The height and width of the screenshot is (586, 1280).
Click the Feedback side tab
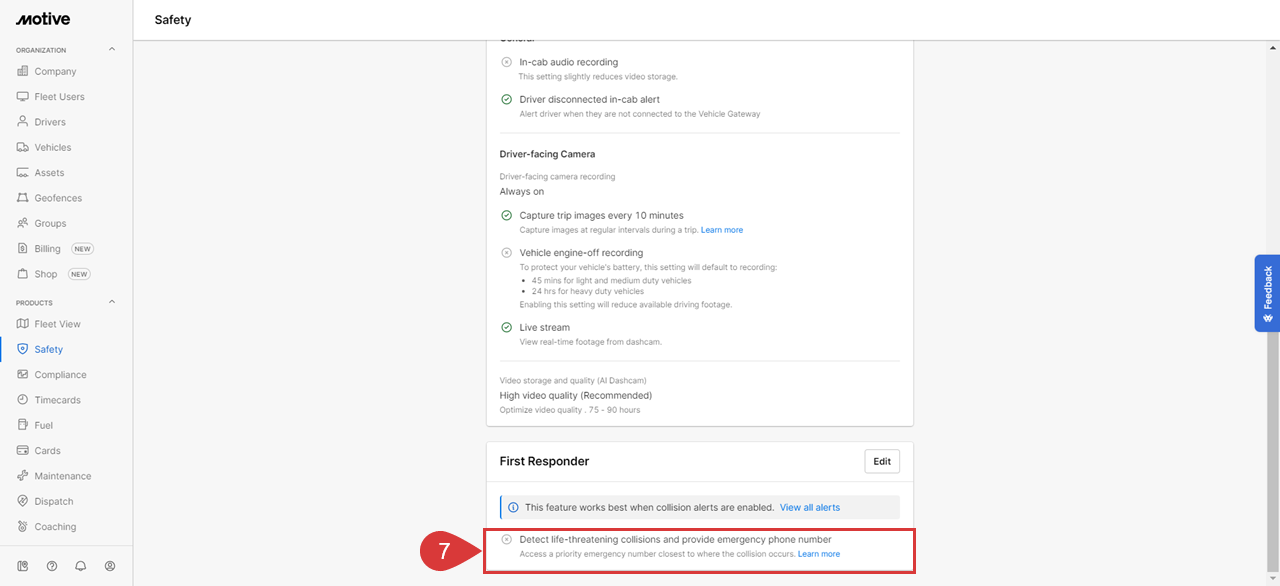pos(1267,293)
